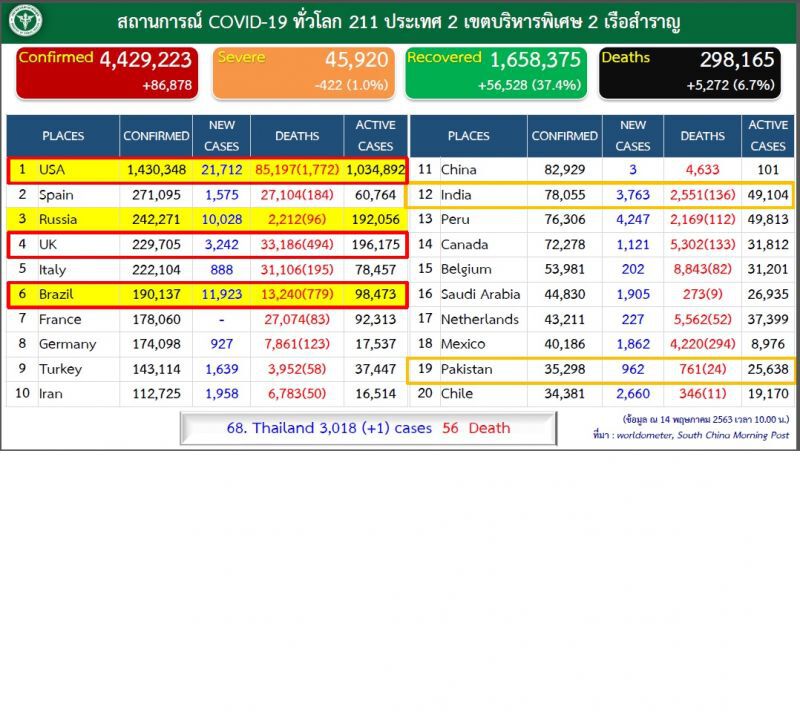
Task: Select the USA country name
Action: (x=52, y=170)
